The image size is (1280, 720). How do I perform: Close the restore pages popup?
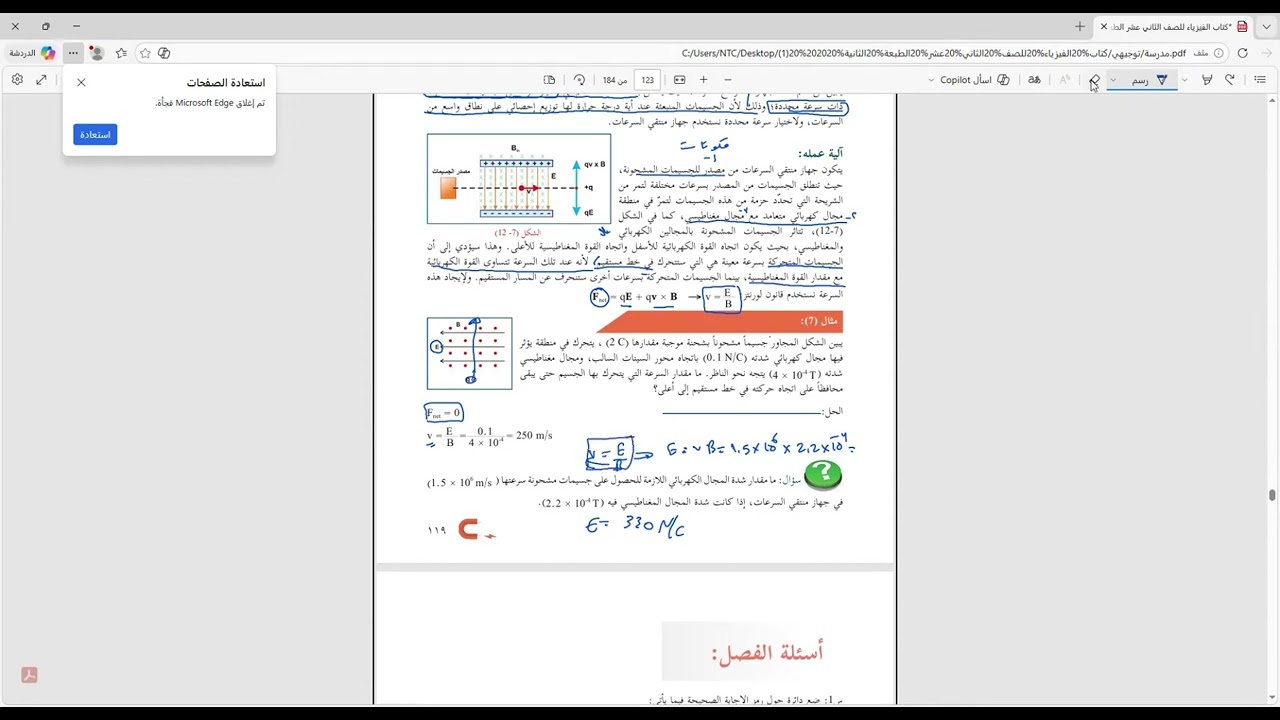(x=81, y=83)
